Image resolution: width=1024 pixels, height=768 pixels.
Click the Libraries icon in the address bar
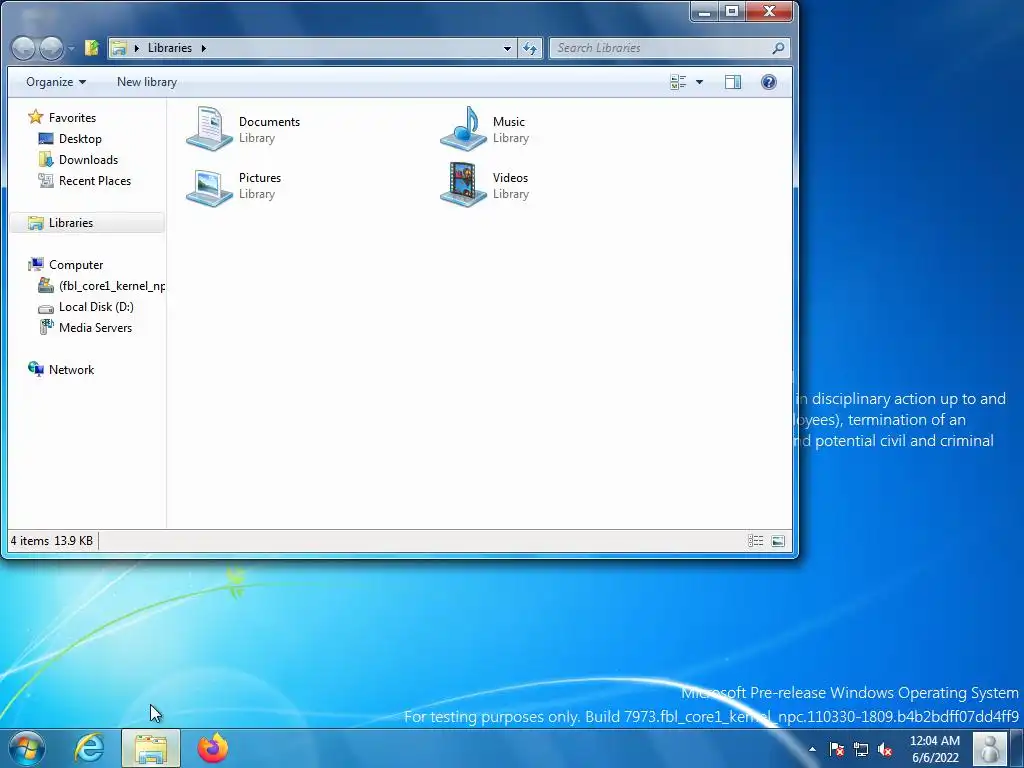point(119,48)
